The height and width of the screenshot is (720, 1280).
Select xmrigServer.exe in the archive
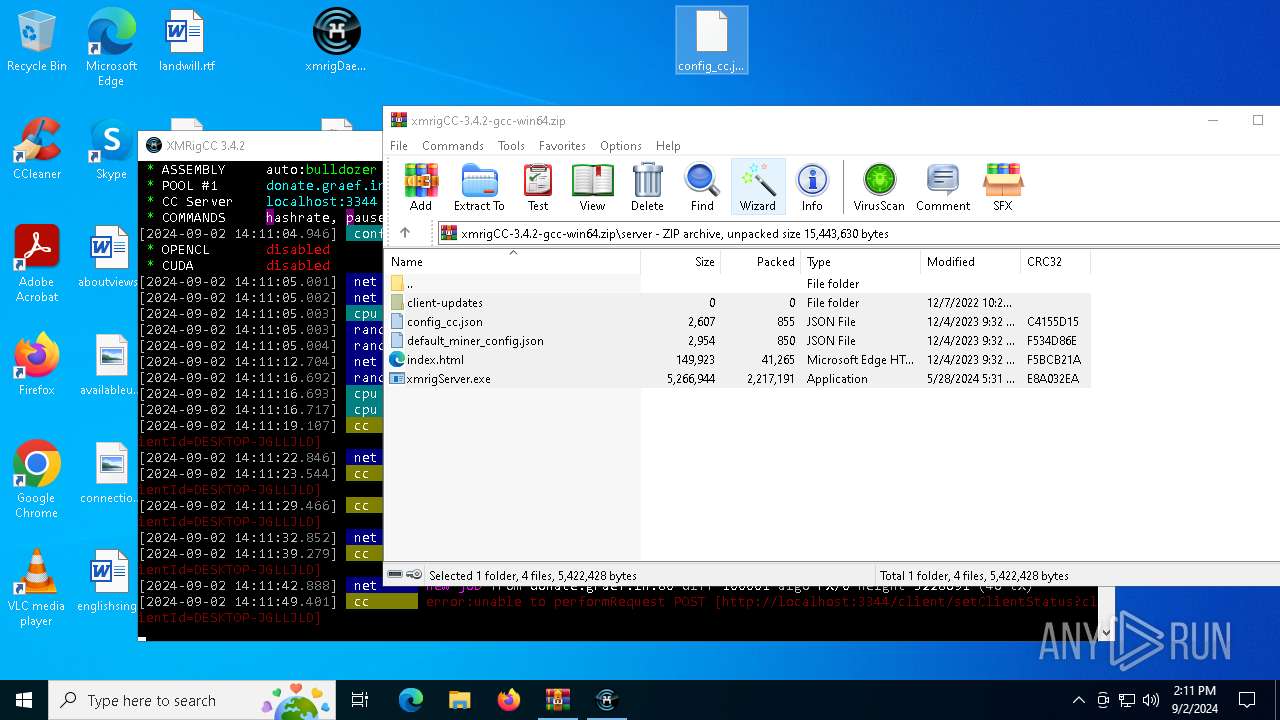coord(737,379)
